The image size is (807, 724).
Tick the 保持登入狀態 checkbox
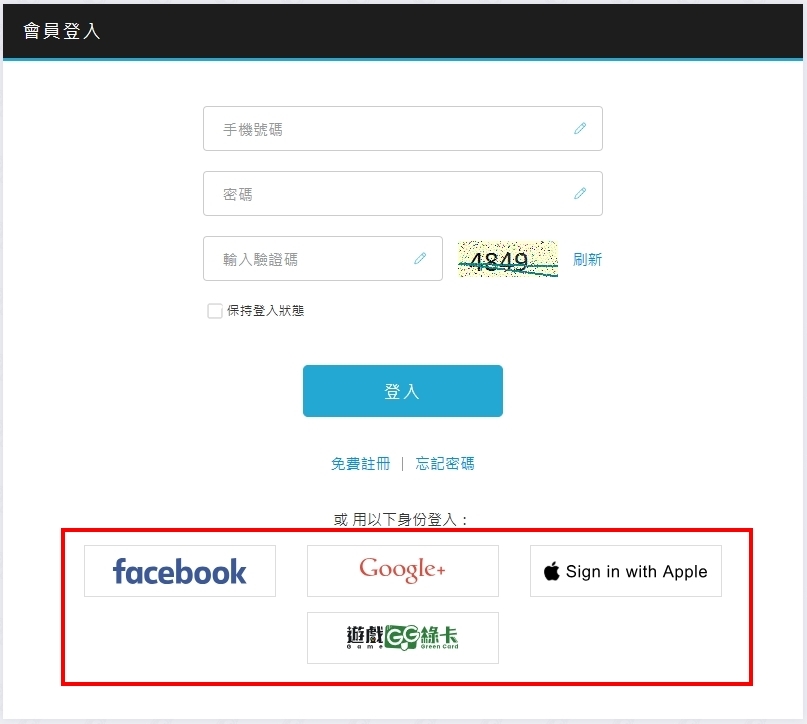215,311
